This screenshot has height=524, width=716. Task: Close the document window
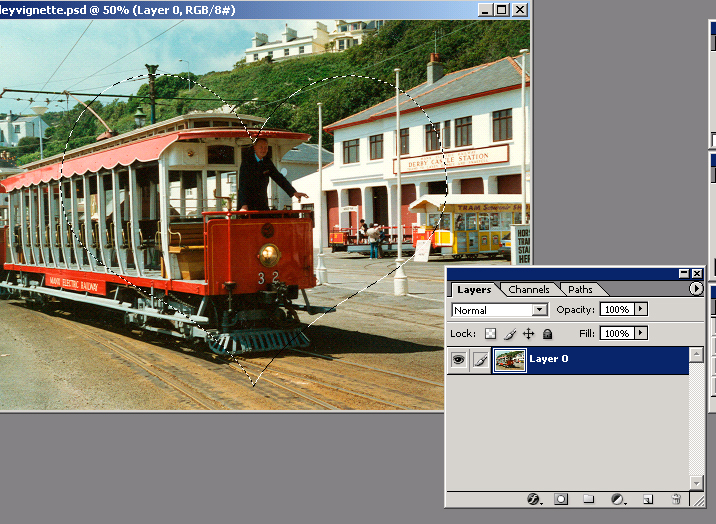tap(520, 10)
